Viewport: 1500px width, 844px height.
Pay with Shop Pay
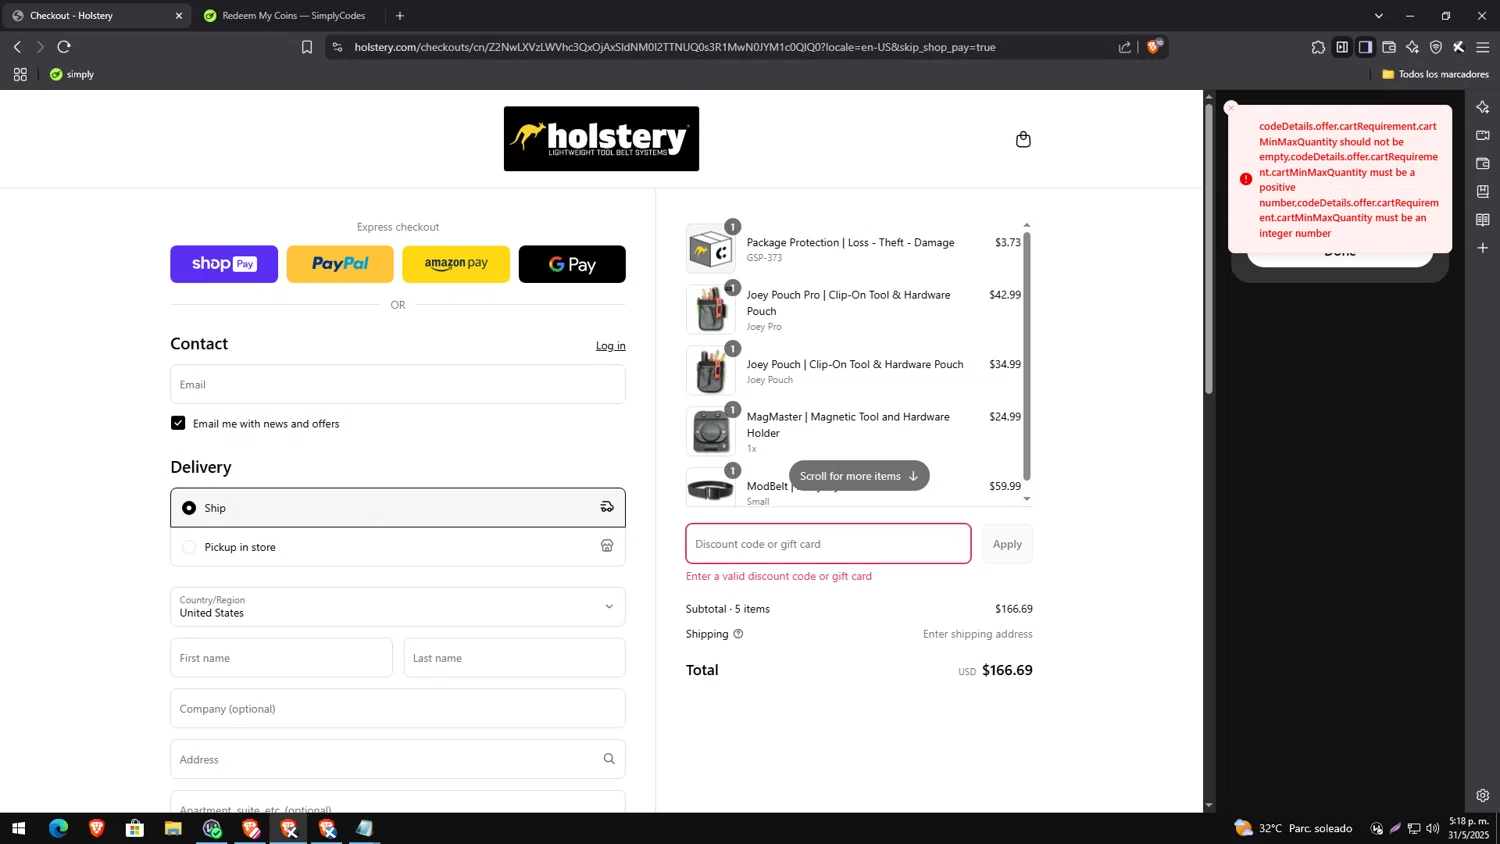(224, 264)
